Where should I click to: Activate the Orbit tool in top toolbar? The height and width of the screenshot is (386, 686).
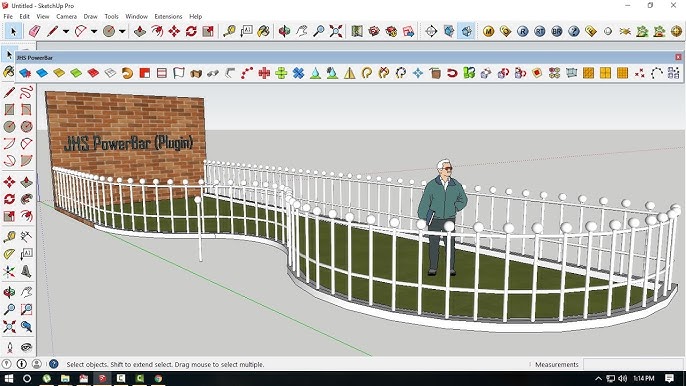coord(284,31)
